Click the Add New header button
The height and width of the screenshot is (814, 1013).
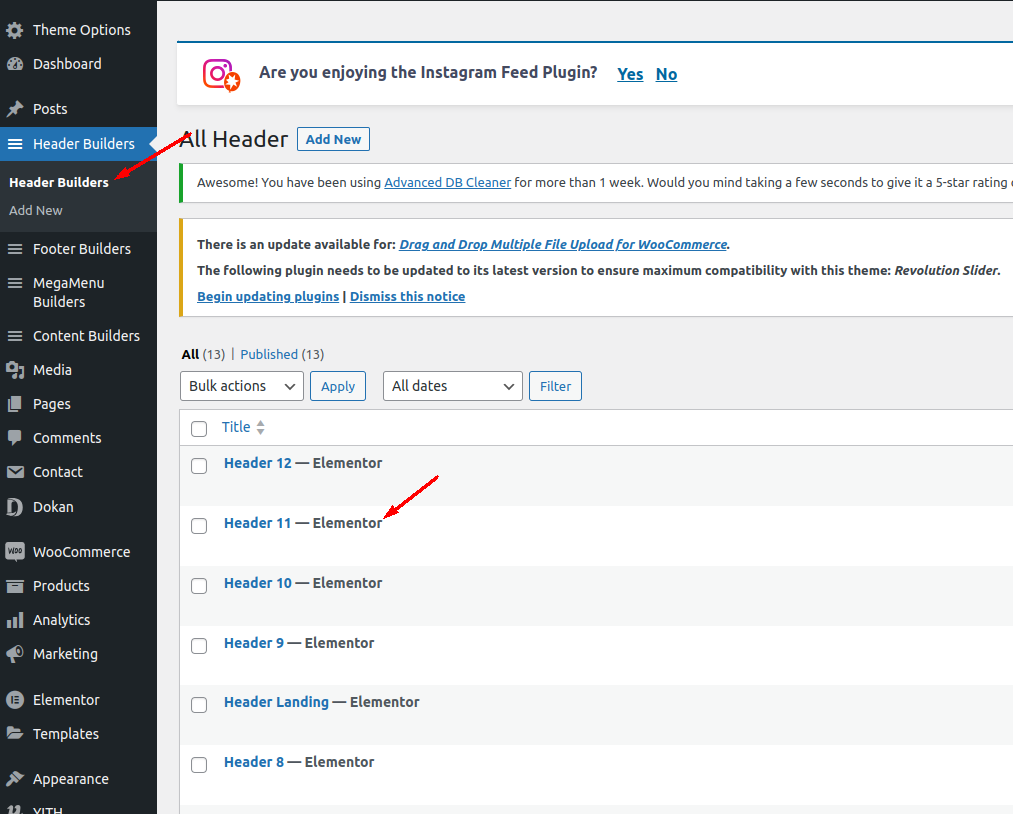[x=333, y=140]
